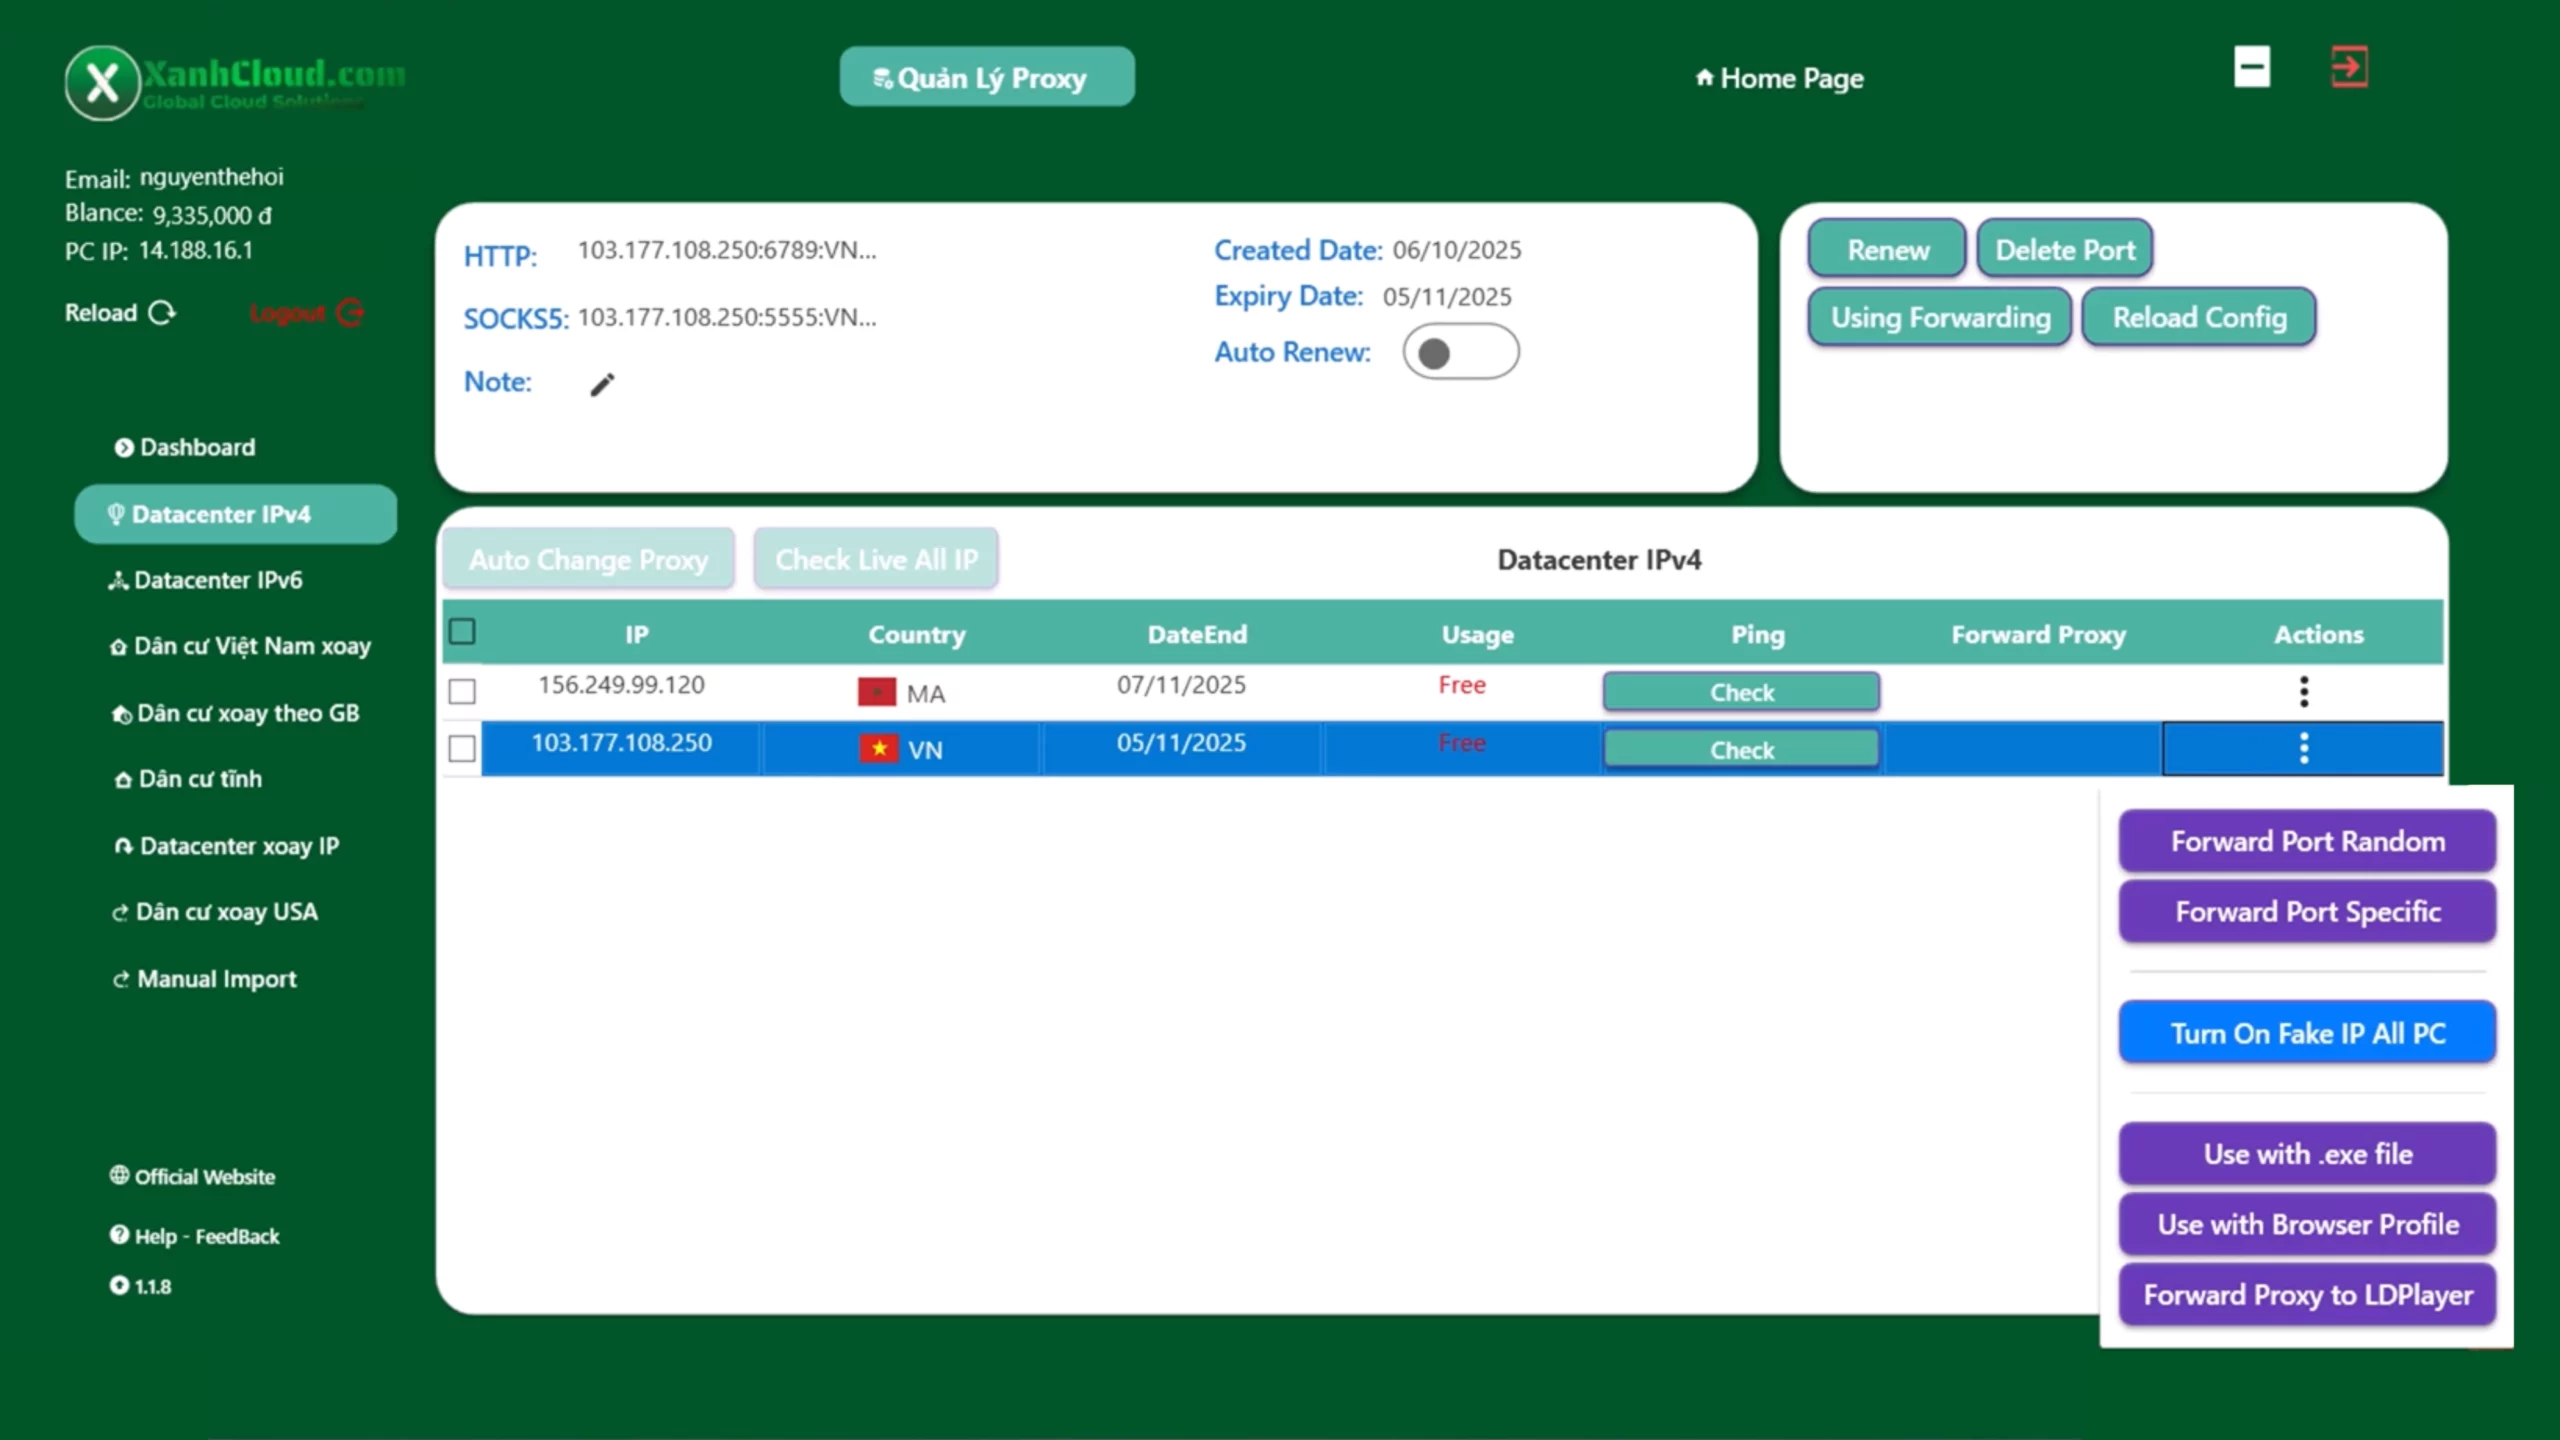Click the red exit icon at top right

click(x=2348, y=68)
